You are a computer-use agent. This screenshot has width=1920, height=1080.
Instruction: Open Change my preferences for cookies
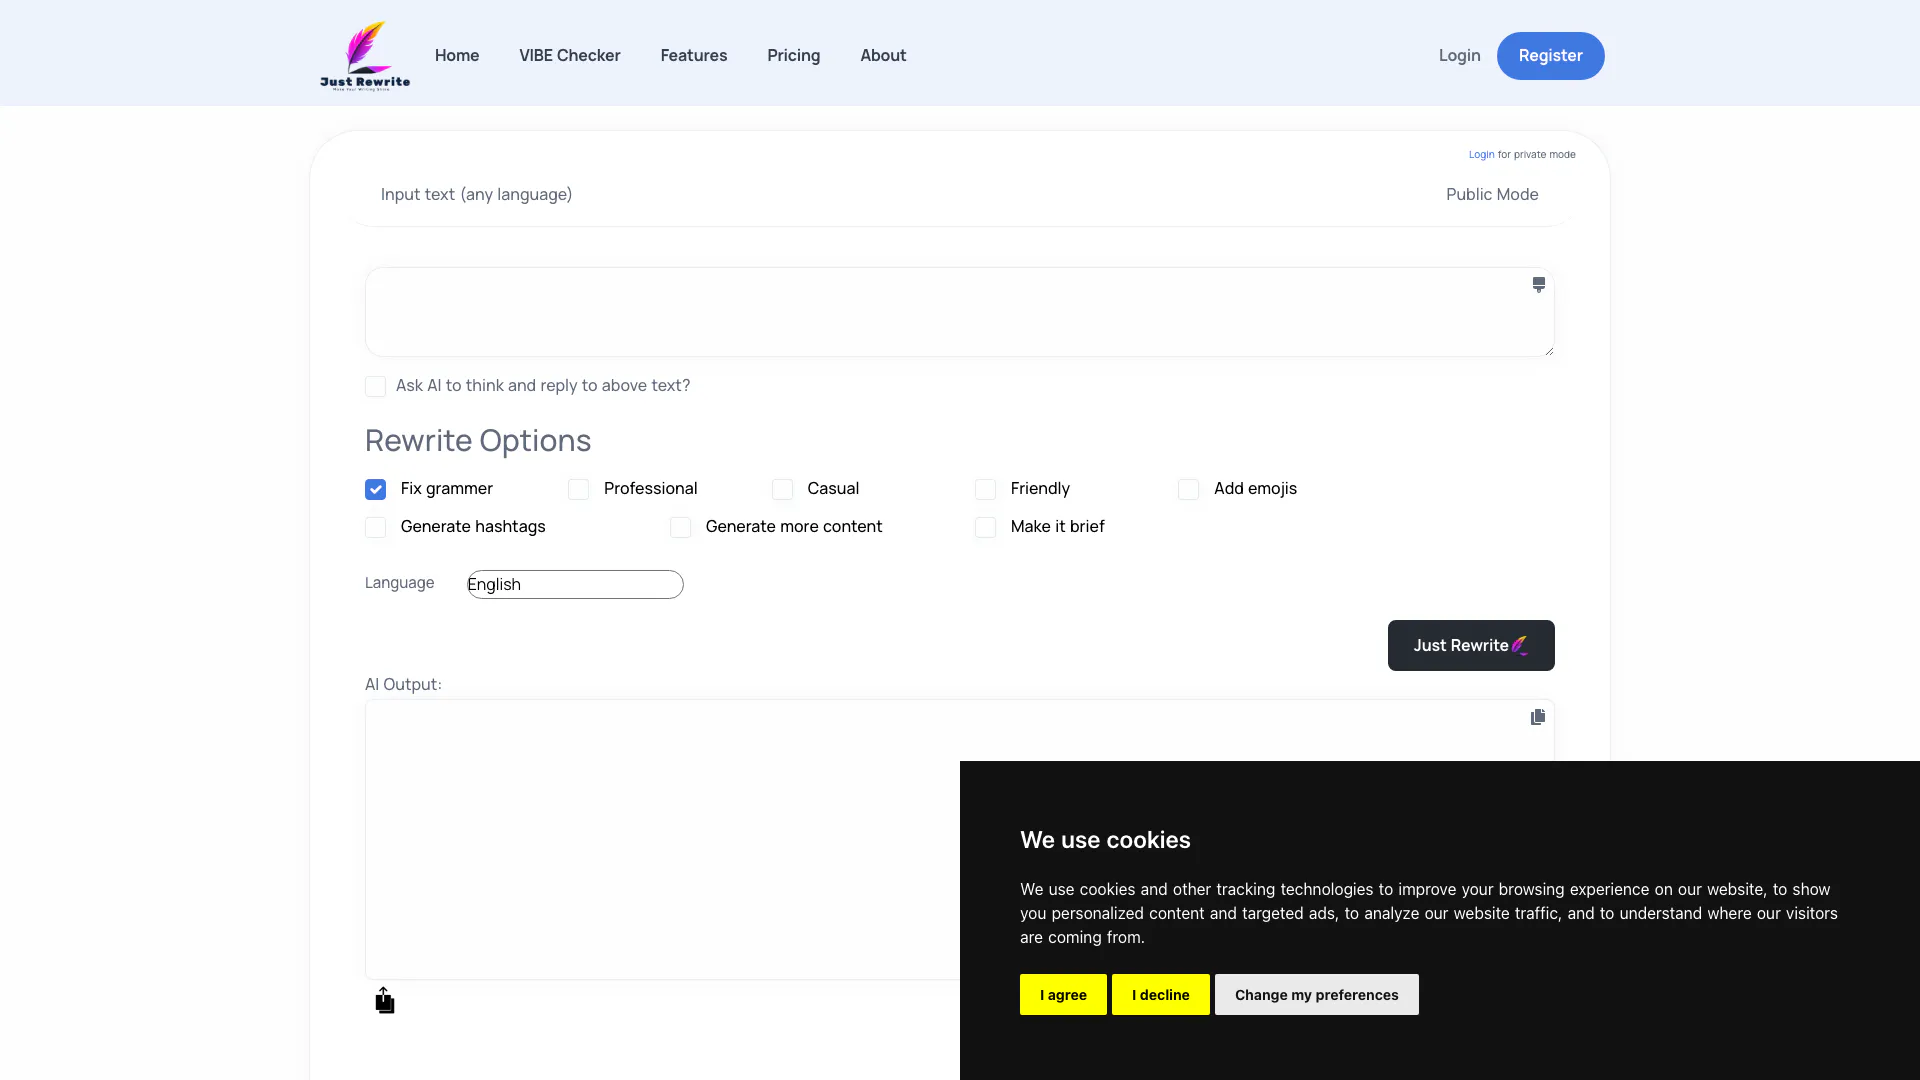(x=1316, y=994)
